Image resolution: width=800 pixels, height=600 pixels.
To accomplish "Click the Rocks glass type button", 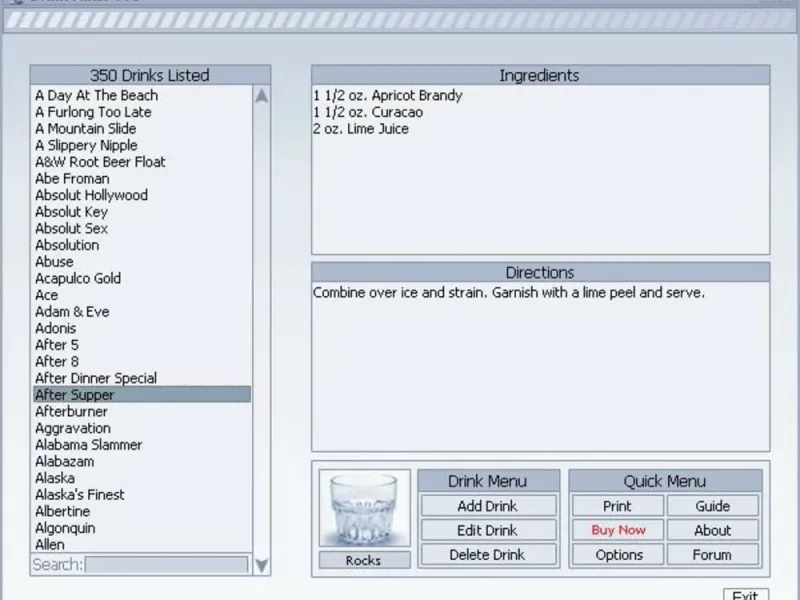I will click(x=364, y=560).
